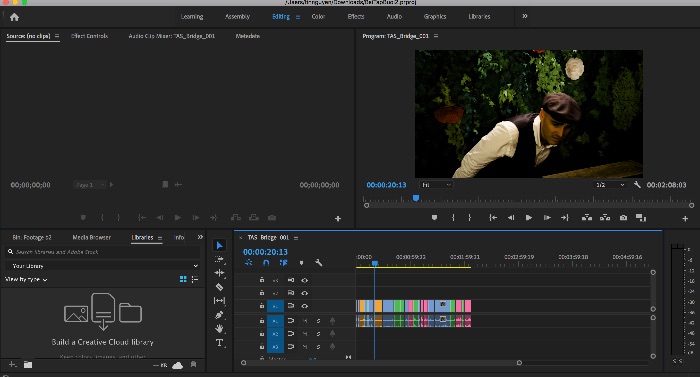Click the Extract button in Program monitor
The width and height of the screenshot is (700, 377).
[605, 218]
